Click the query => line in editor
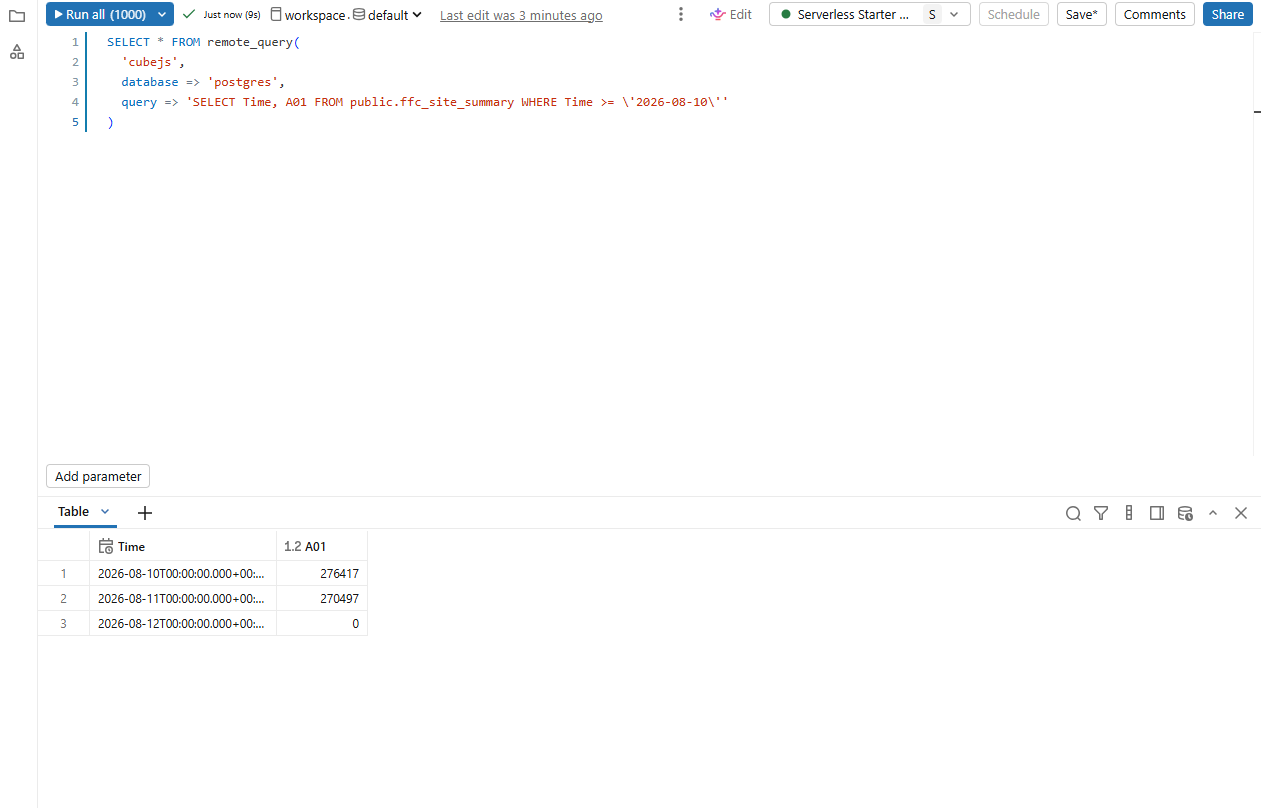Viewport: 1261px width, 808px height. click(425, 102)
